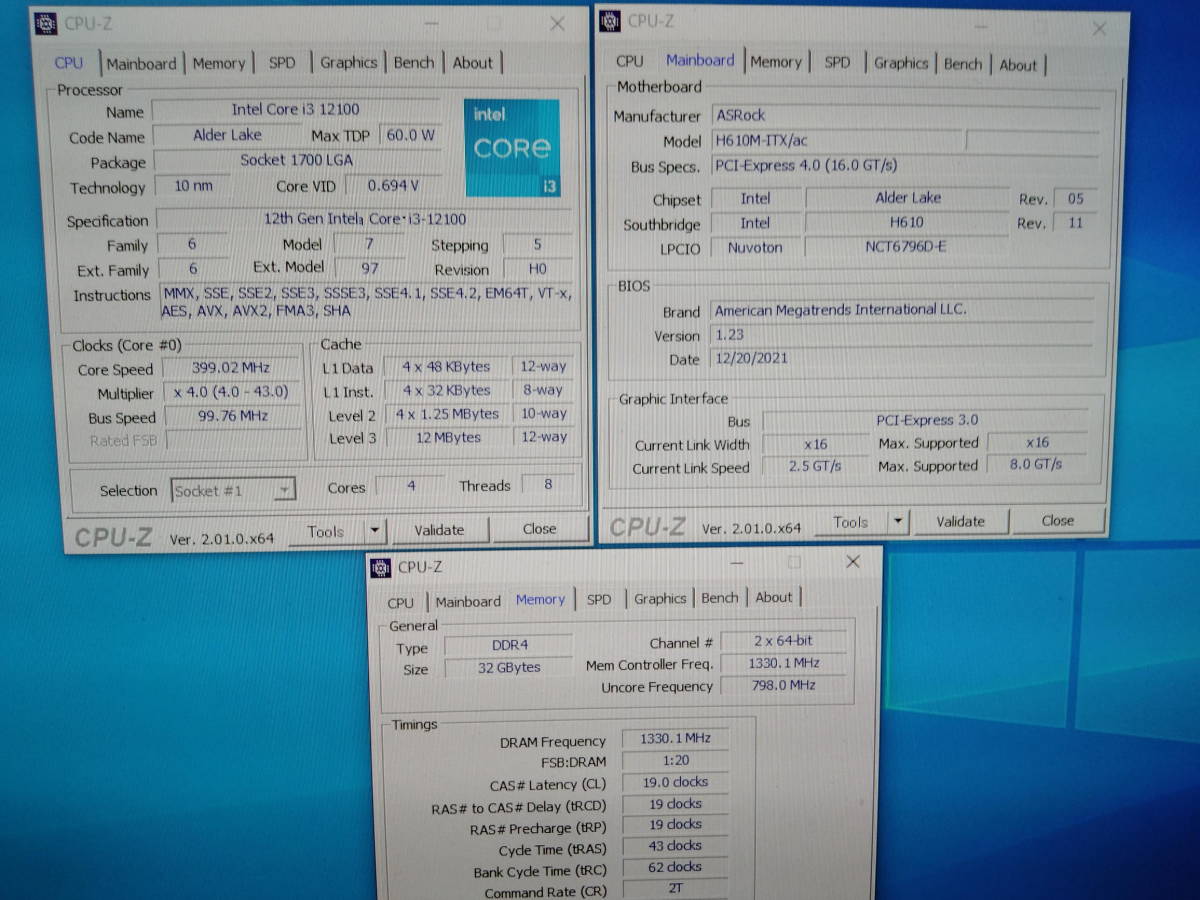Click Multiplier value 'x 4.0 (4.0 - 43.0)'
Viewport: 1200px width, 900px height.
point(230,391)
